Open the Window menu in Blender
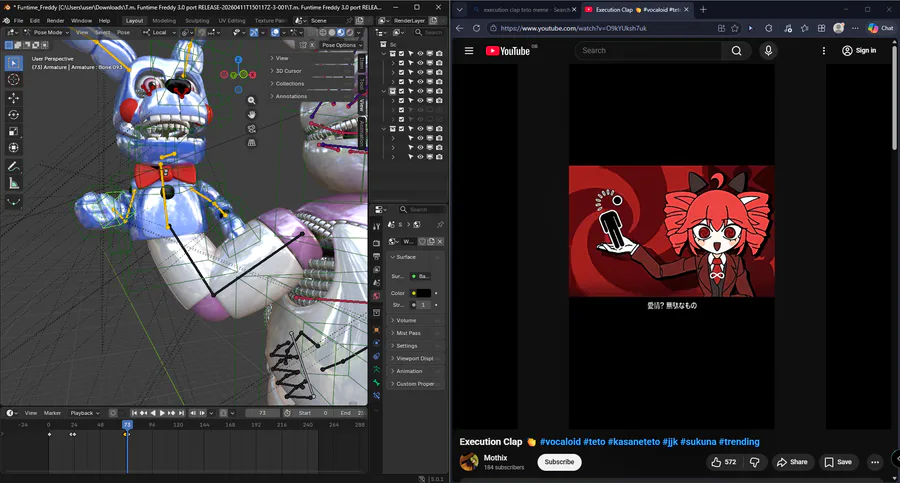The width and height of the screenshot is (900, 483). pyautogui.click(x=82, y=20)
